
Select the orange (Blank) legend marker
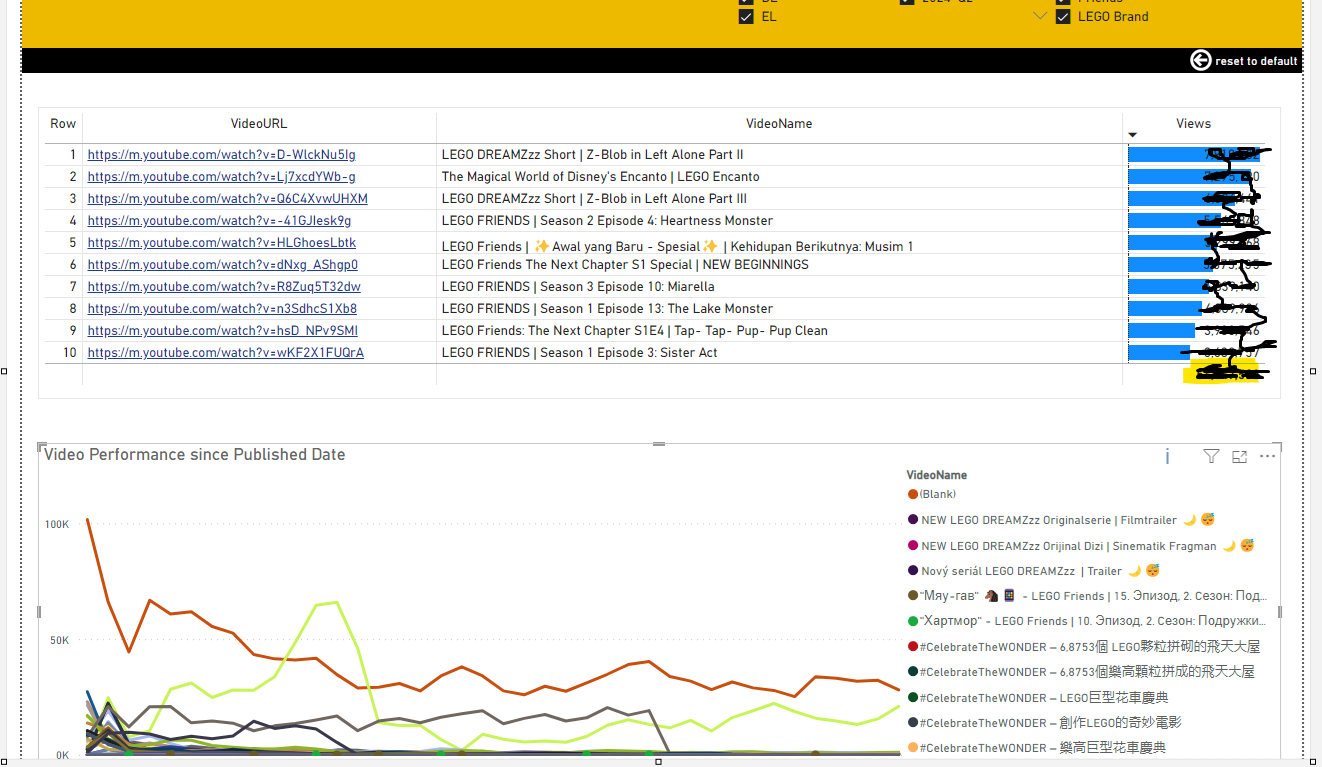click(x=912, y=494)
